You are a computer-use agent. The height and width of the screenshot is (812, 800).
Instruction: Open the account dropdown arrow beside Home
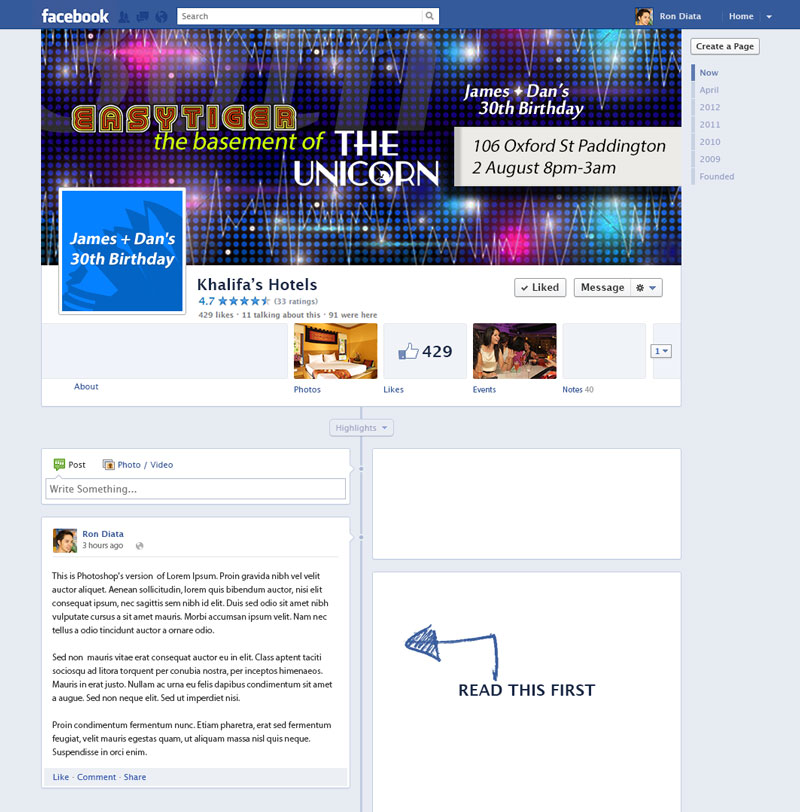click(769, 17)
